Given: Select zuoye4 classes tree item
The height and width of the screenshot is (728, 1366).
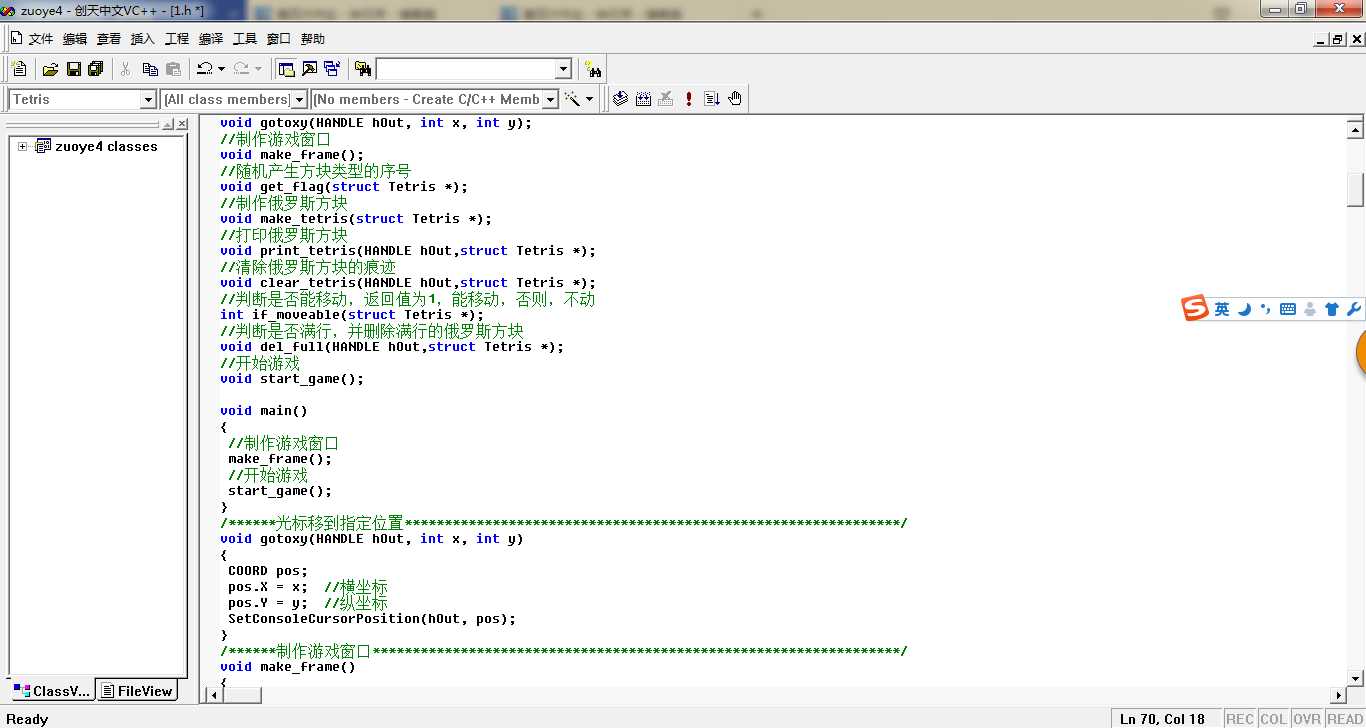Looking at the screenshot, I should pos(105,146).
